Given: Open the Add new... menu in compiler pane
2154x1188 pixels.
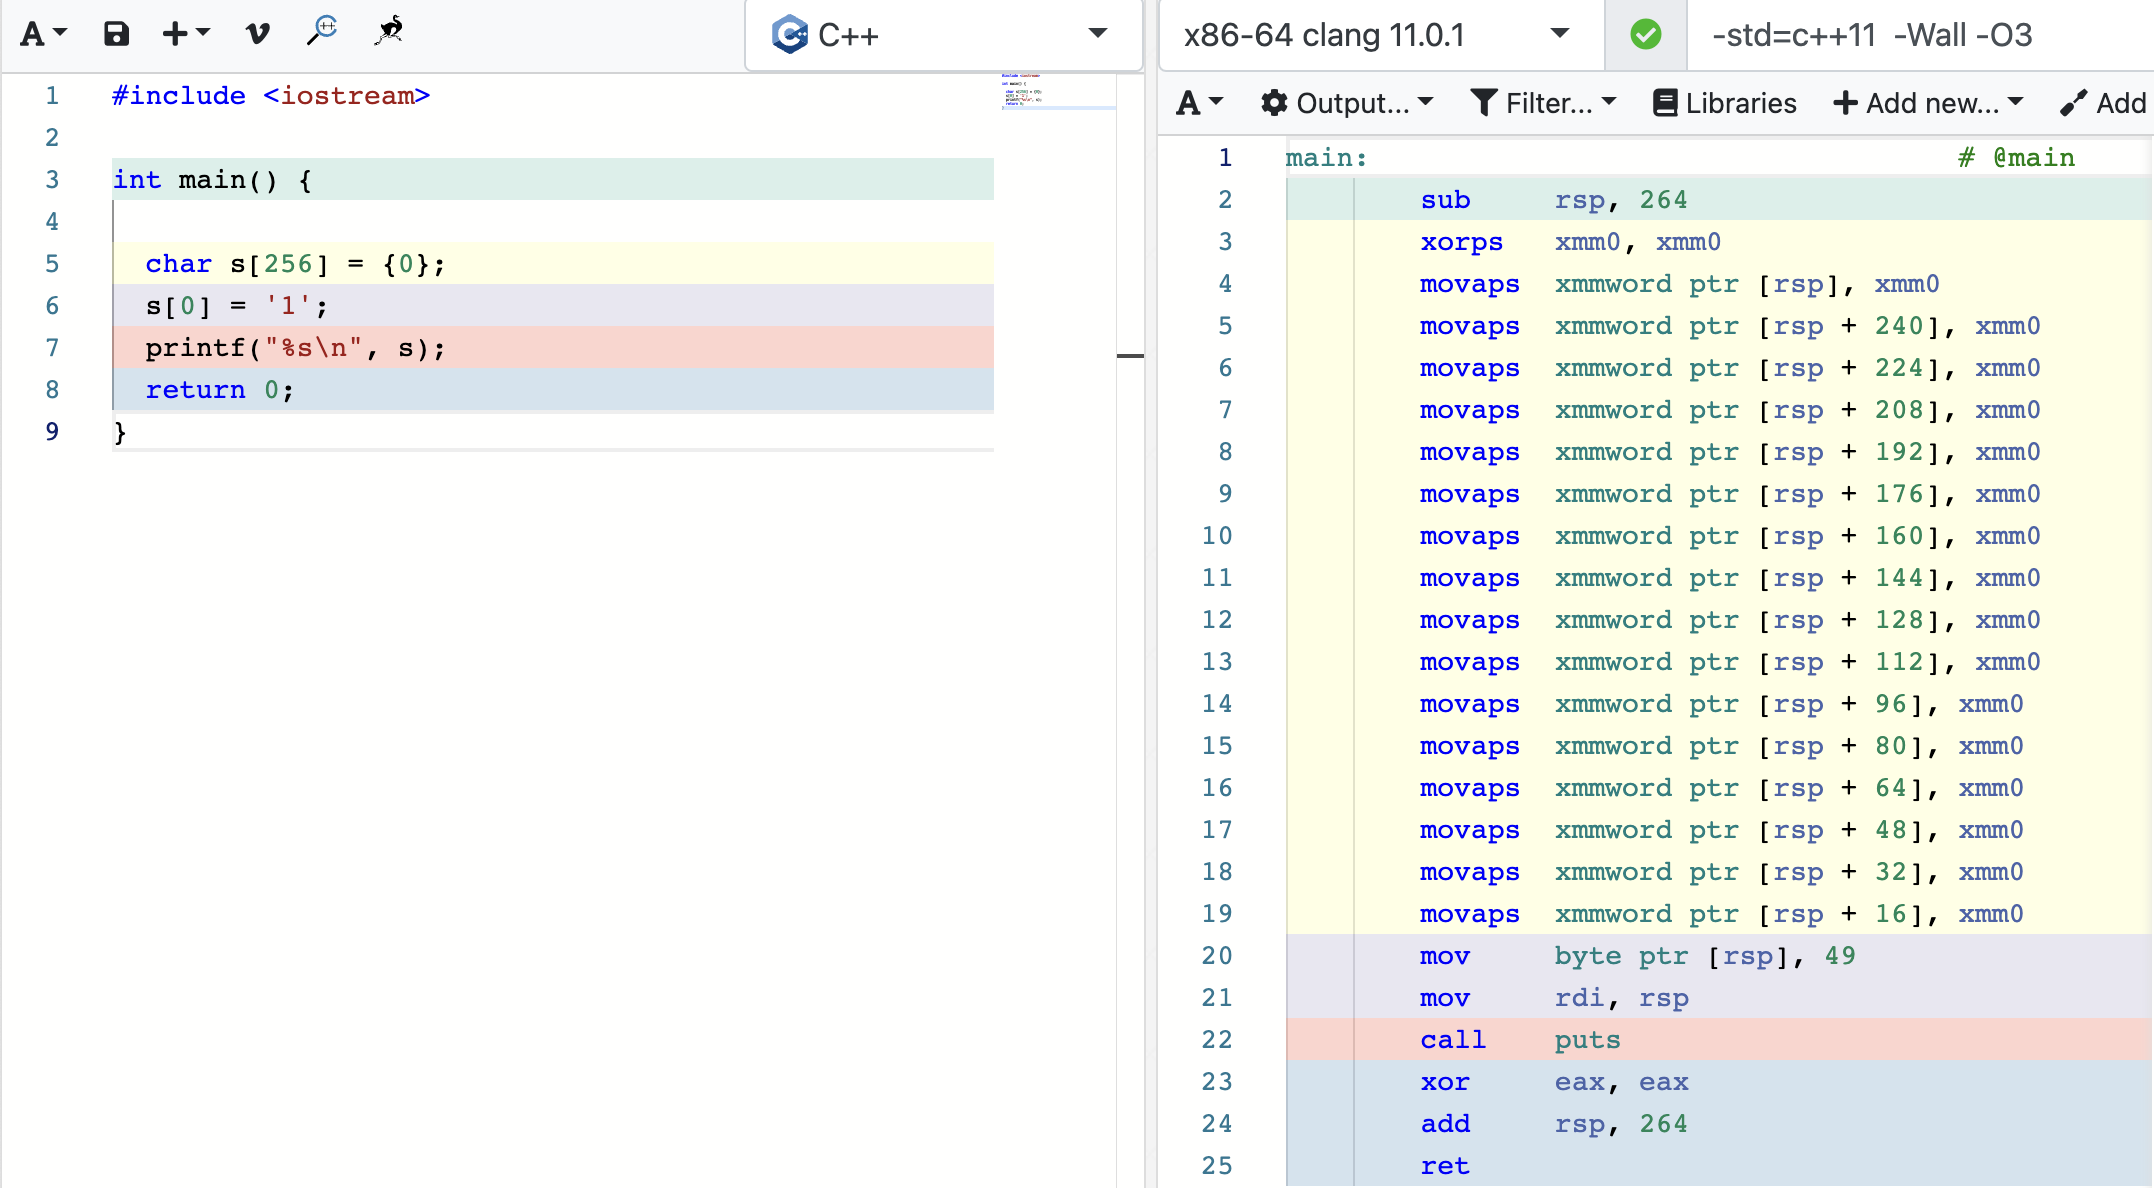Looking at the screenshot, I should (x=1928, y=103).
